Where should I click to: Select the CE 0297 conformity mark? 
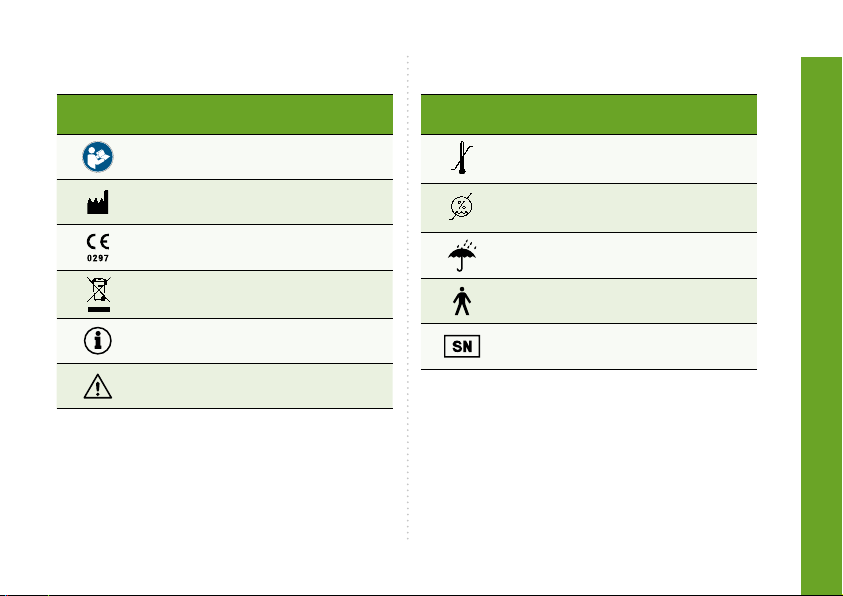pyautogui.click(x=98, y=247)
